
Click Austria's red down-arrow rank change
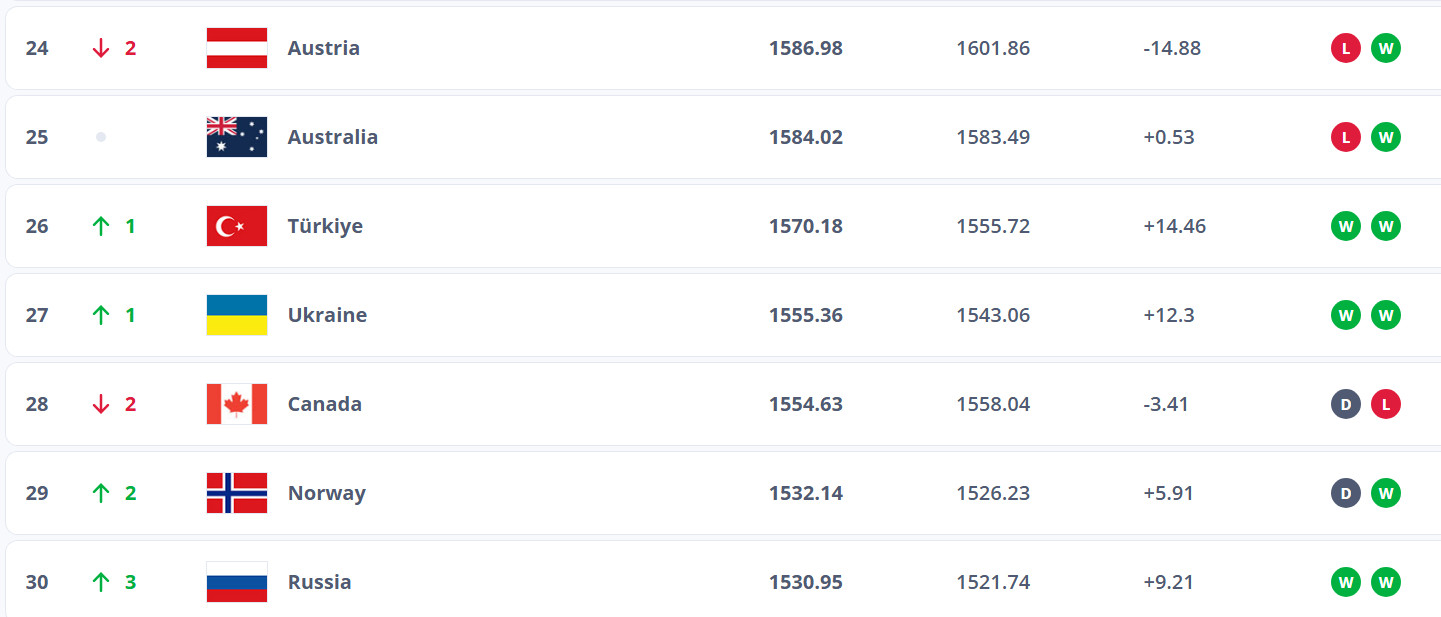pyautogui.click(x=101, y=48)
